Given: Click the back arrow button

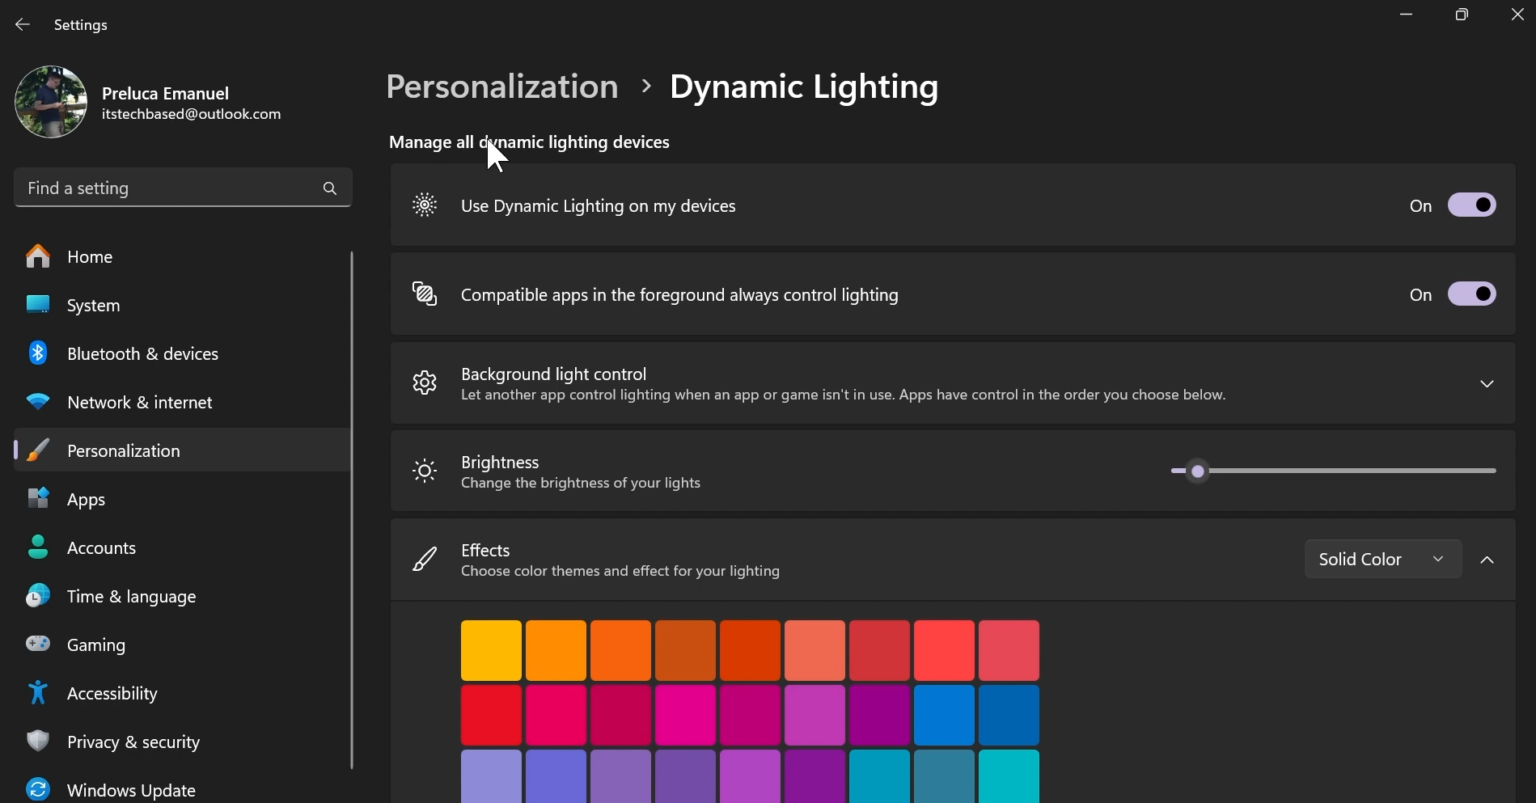Looking at the screenshot, I should pyautogui.click(x=22, y=24).
